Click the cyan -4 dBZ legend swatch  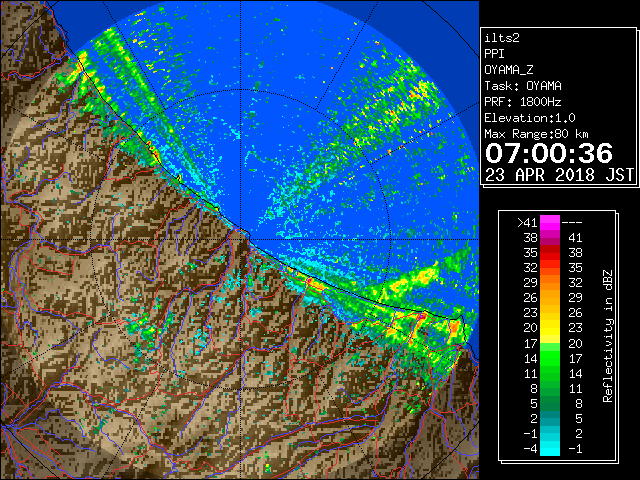(550, 449)
